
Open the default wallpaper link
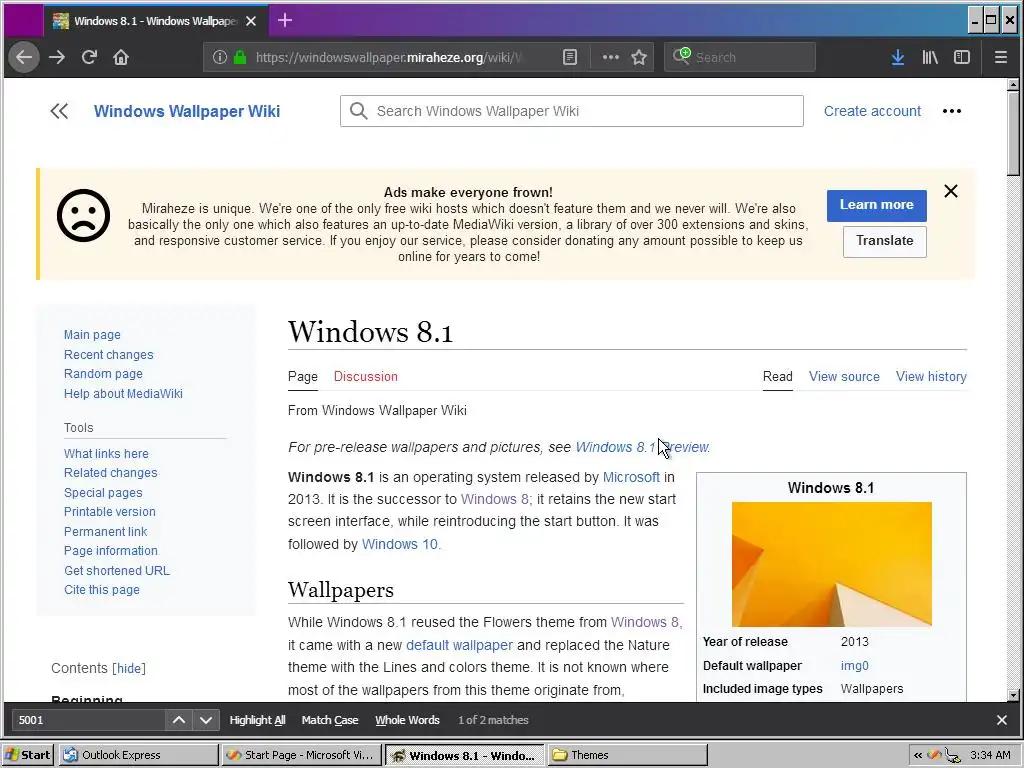click(459, 645)
